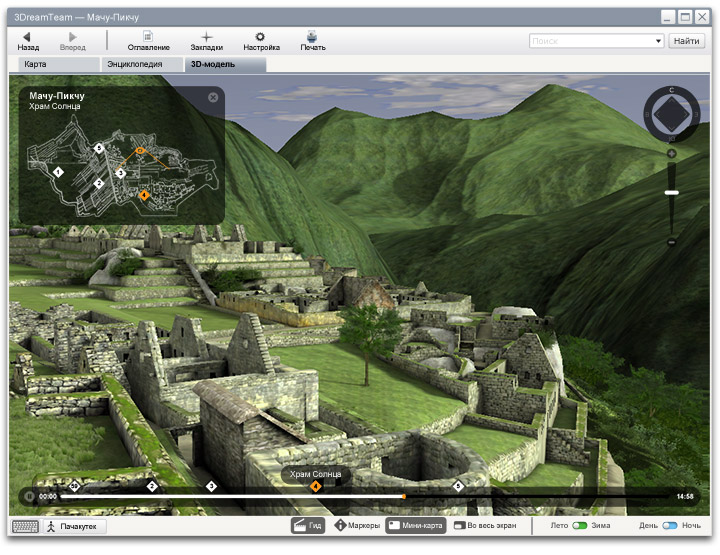Close the Мачу-Пикчу mini-map panel

[x=213, y=97]
